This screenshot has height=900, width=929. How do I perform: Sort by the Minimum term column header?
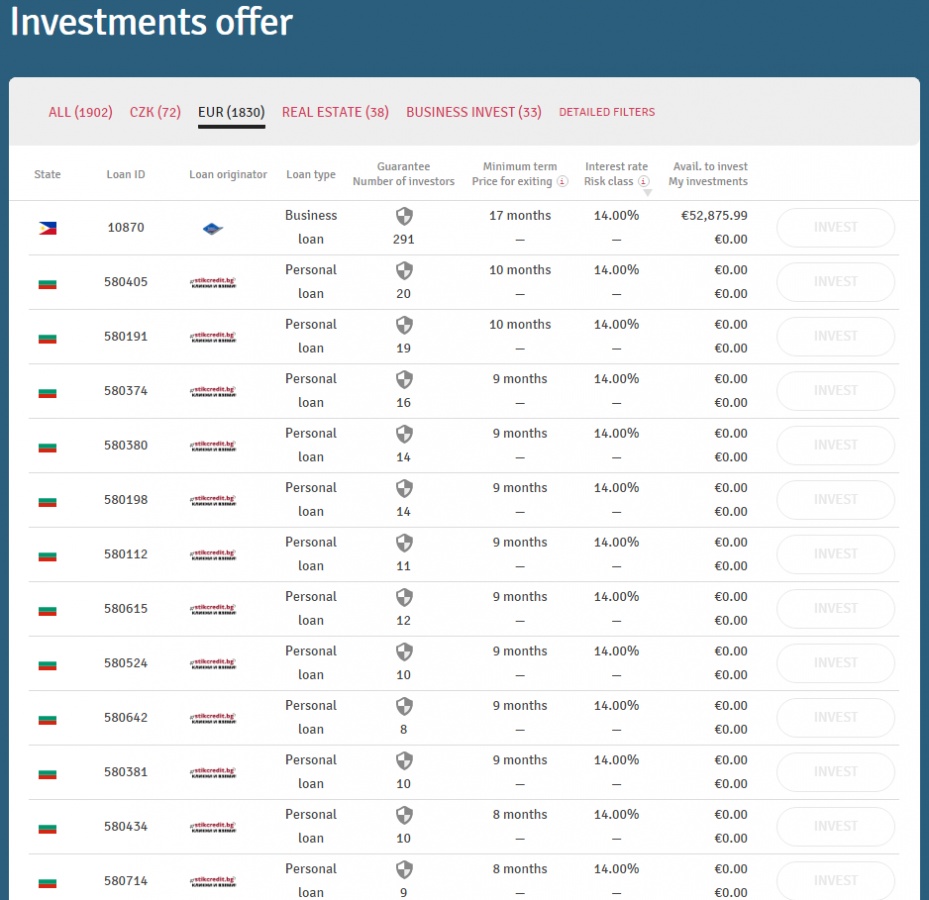coord(519,167)
